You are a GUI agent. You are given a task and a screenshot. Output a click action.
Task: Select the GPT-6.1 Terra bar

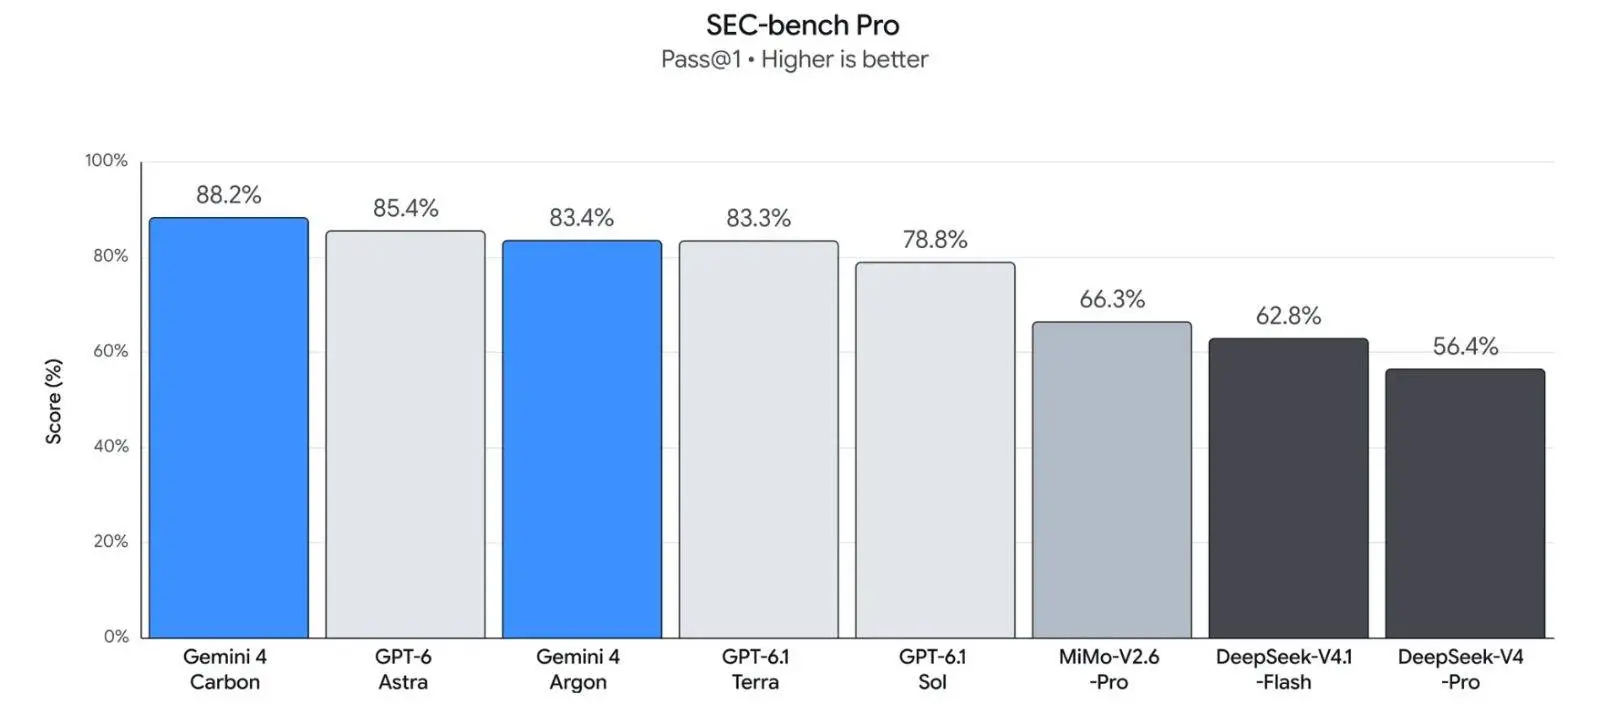(x=759, y=439)
